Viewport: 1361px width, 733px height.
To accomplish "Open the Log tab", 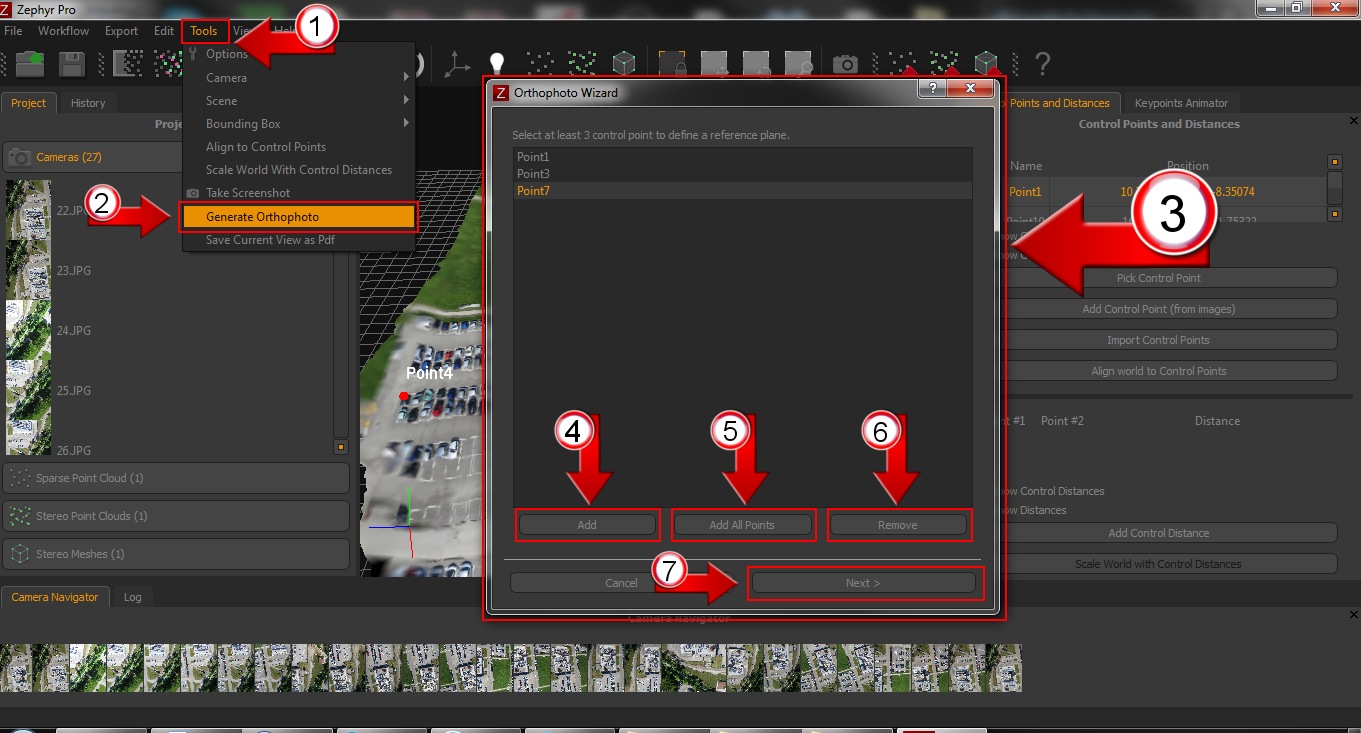I will 132,597.
